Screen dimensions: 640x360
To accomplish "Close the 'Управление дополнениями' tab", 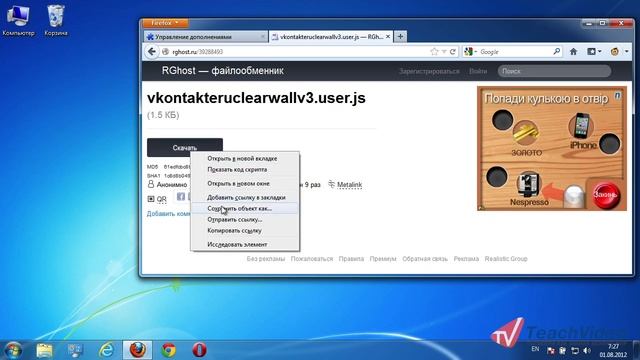I will 263,37.
